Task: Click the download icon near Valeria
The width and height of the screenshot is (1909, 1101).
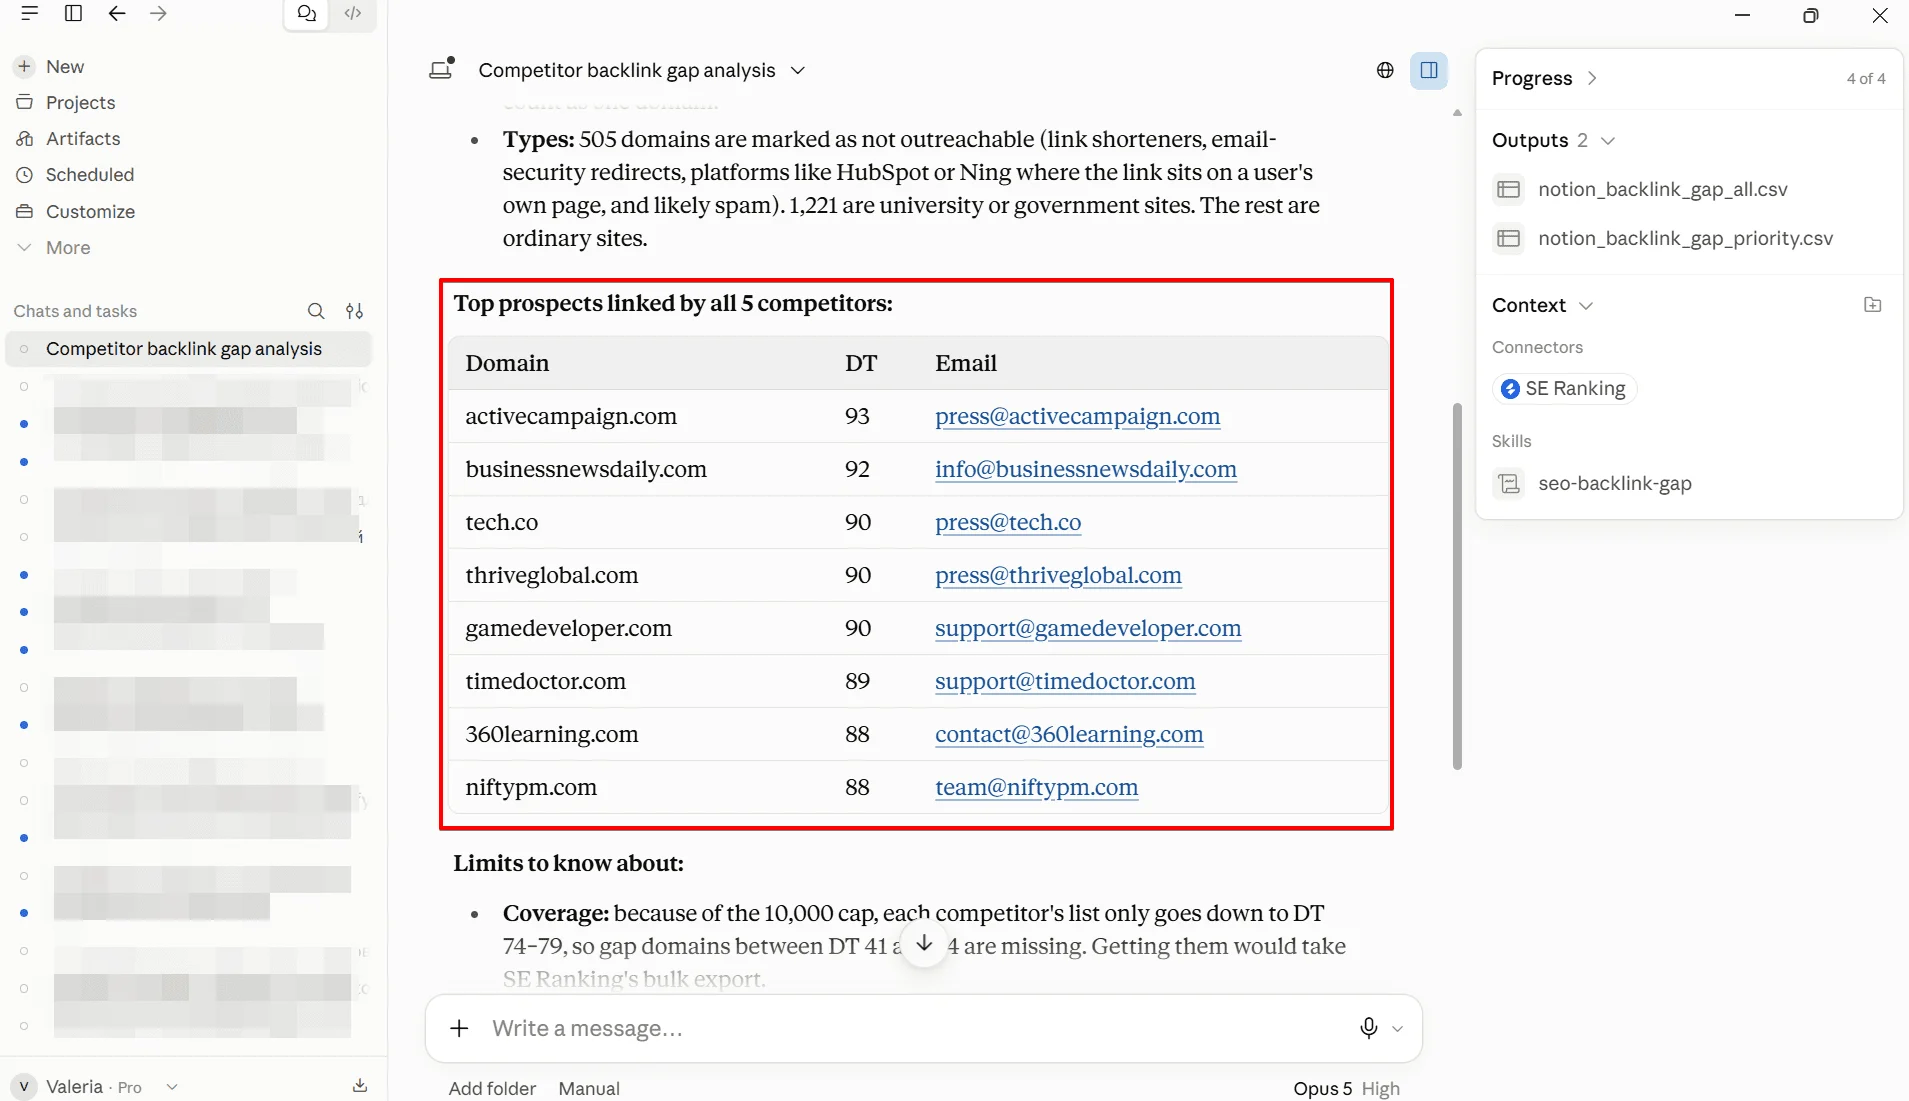Action: 360,1086
